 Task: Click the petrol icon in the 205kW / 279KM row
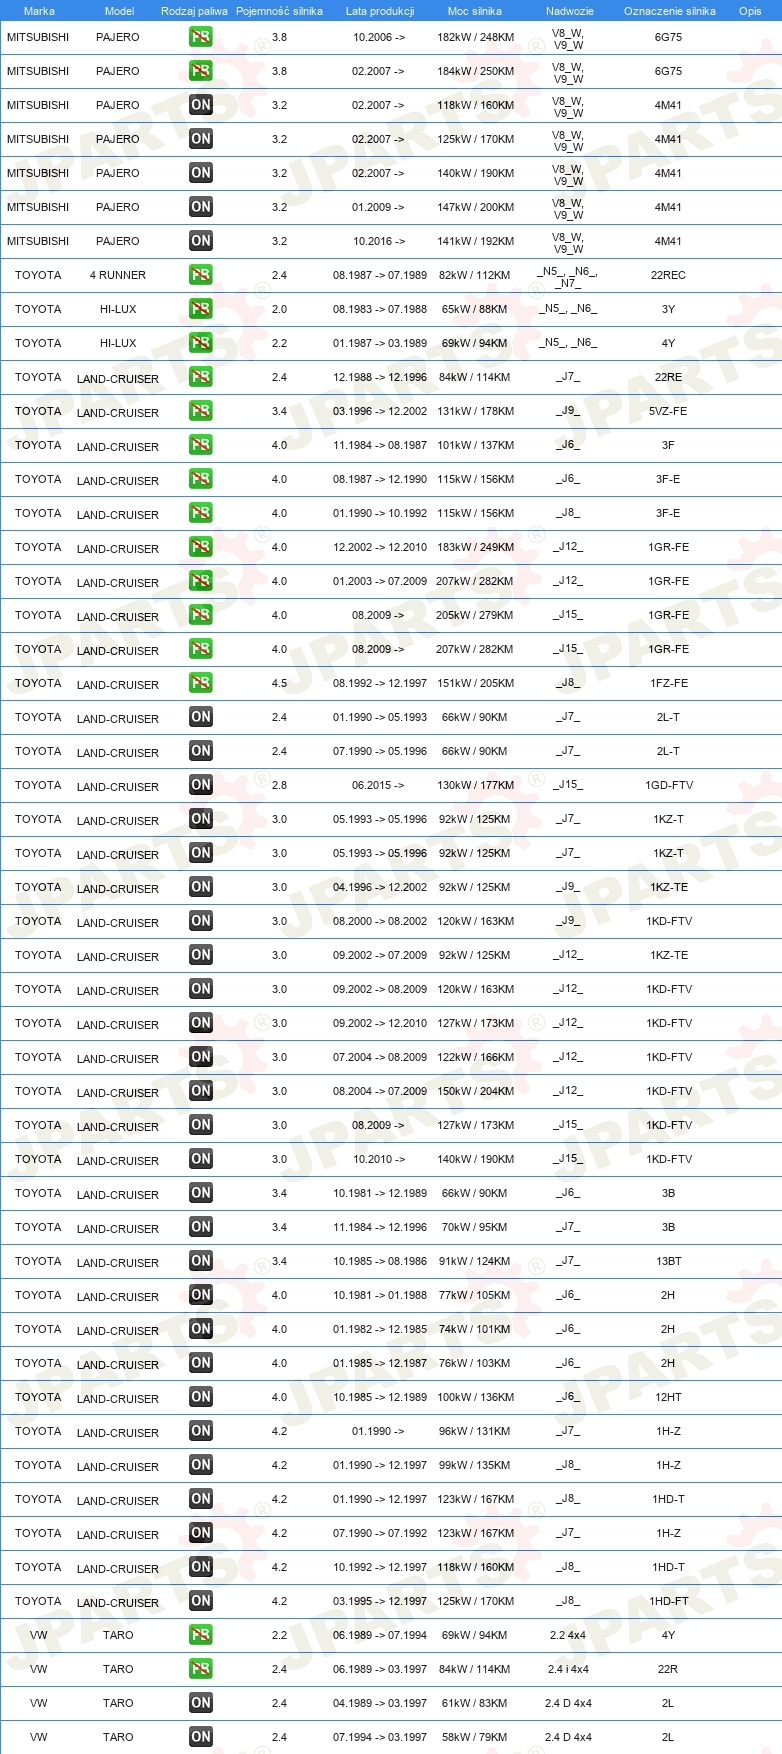point(201,615)
